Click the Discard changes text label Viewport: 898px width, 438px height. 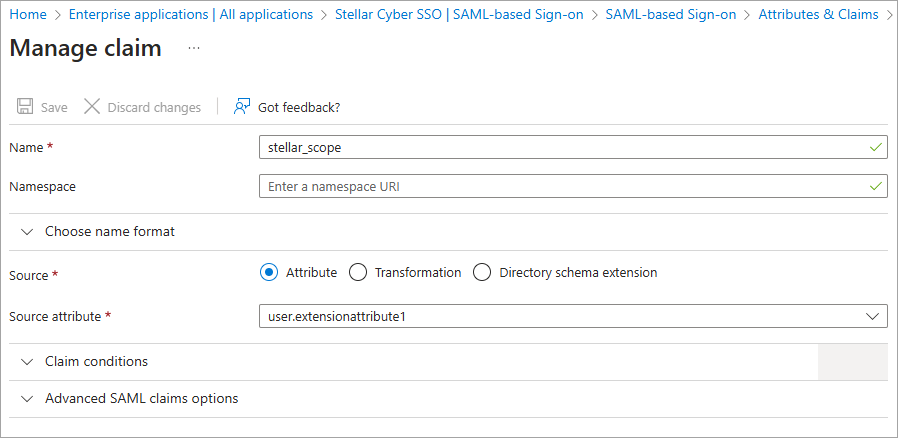pyautogui.click(x=154, y=107)
